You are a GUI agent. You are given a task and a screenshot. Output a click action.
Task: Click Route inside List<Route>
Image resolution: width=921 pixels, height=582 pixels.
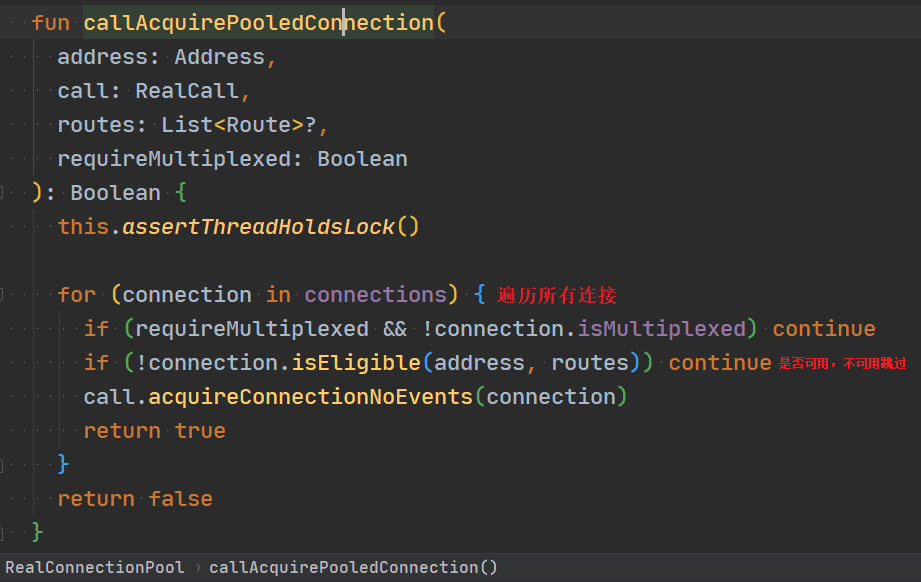click(x=258, y=125)
